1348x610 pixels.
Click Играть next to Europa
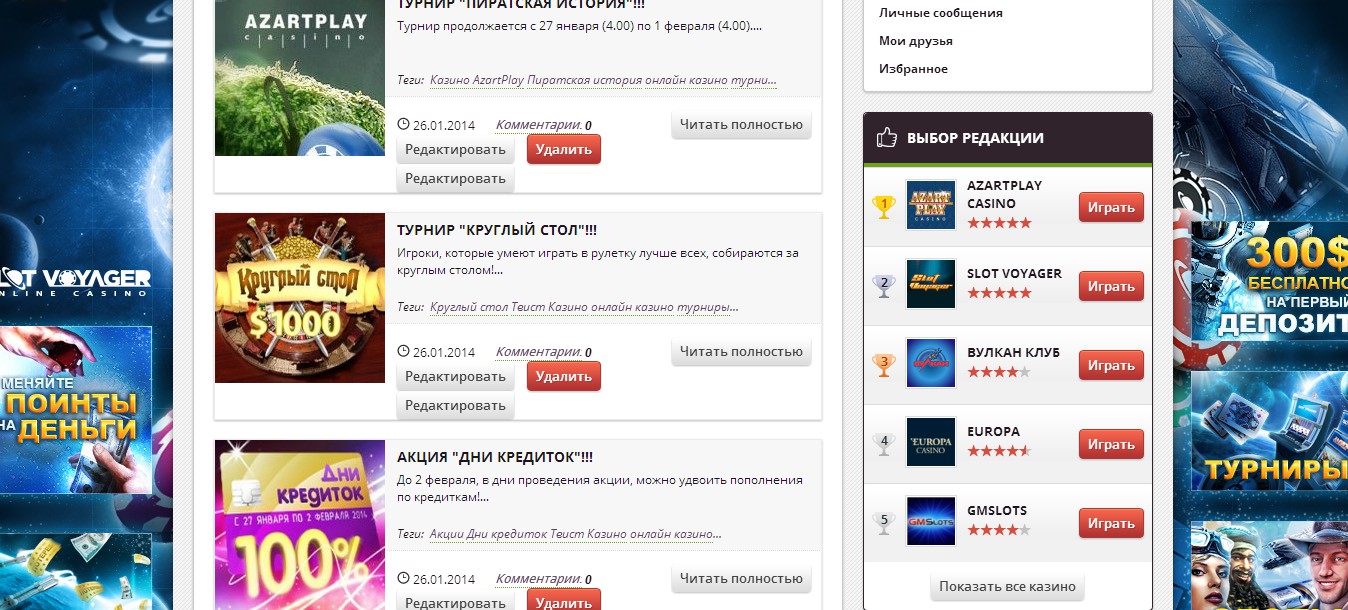pyautogui.click(x=1111, y=444)
